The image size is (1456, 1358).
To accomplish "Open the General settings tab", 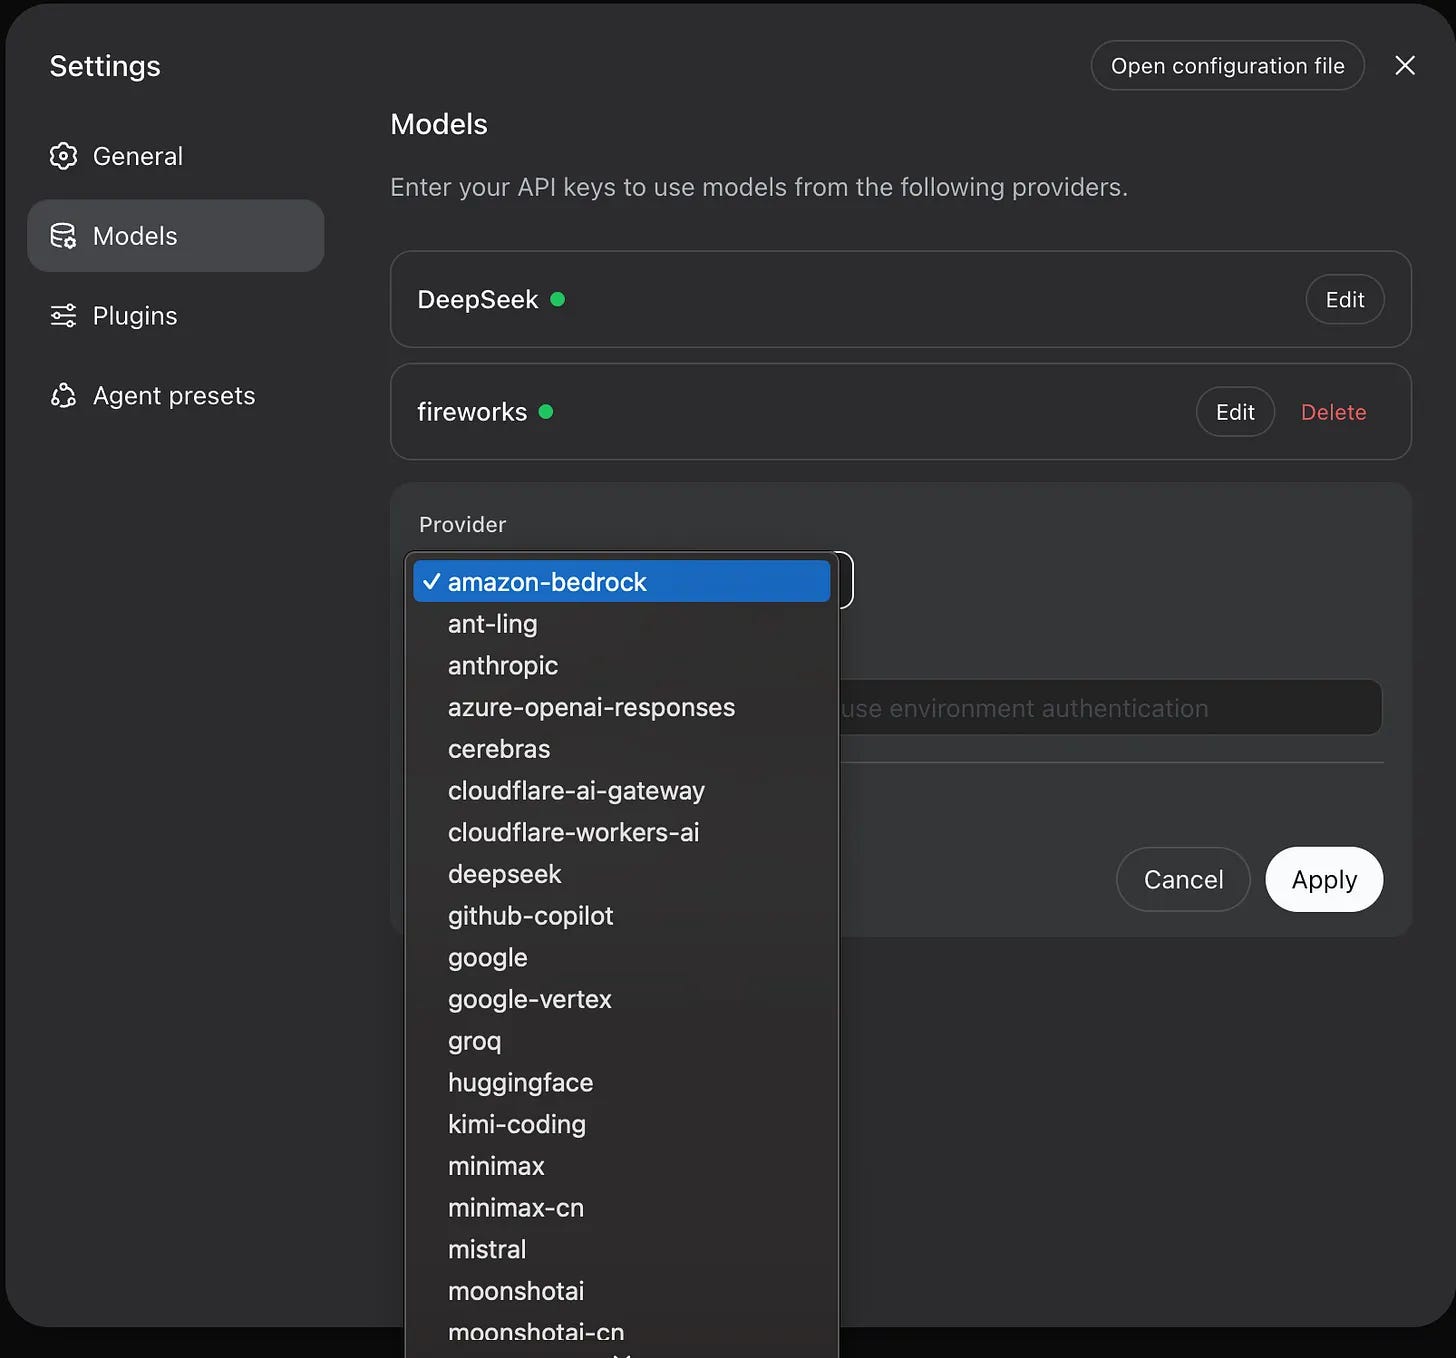I will [176, 156].
